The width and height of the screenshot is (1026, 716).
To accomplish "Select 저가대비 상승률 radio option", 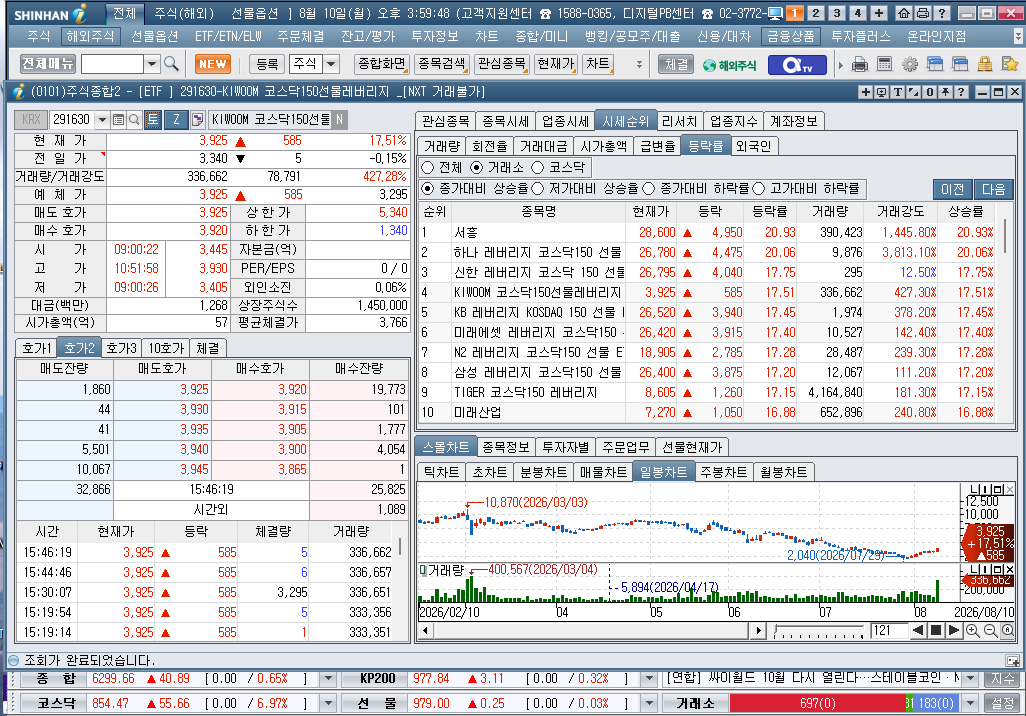I will pyautogui.click(x=538, y=188).
